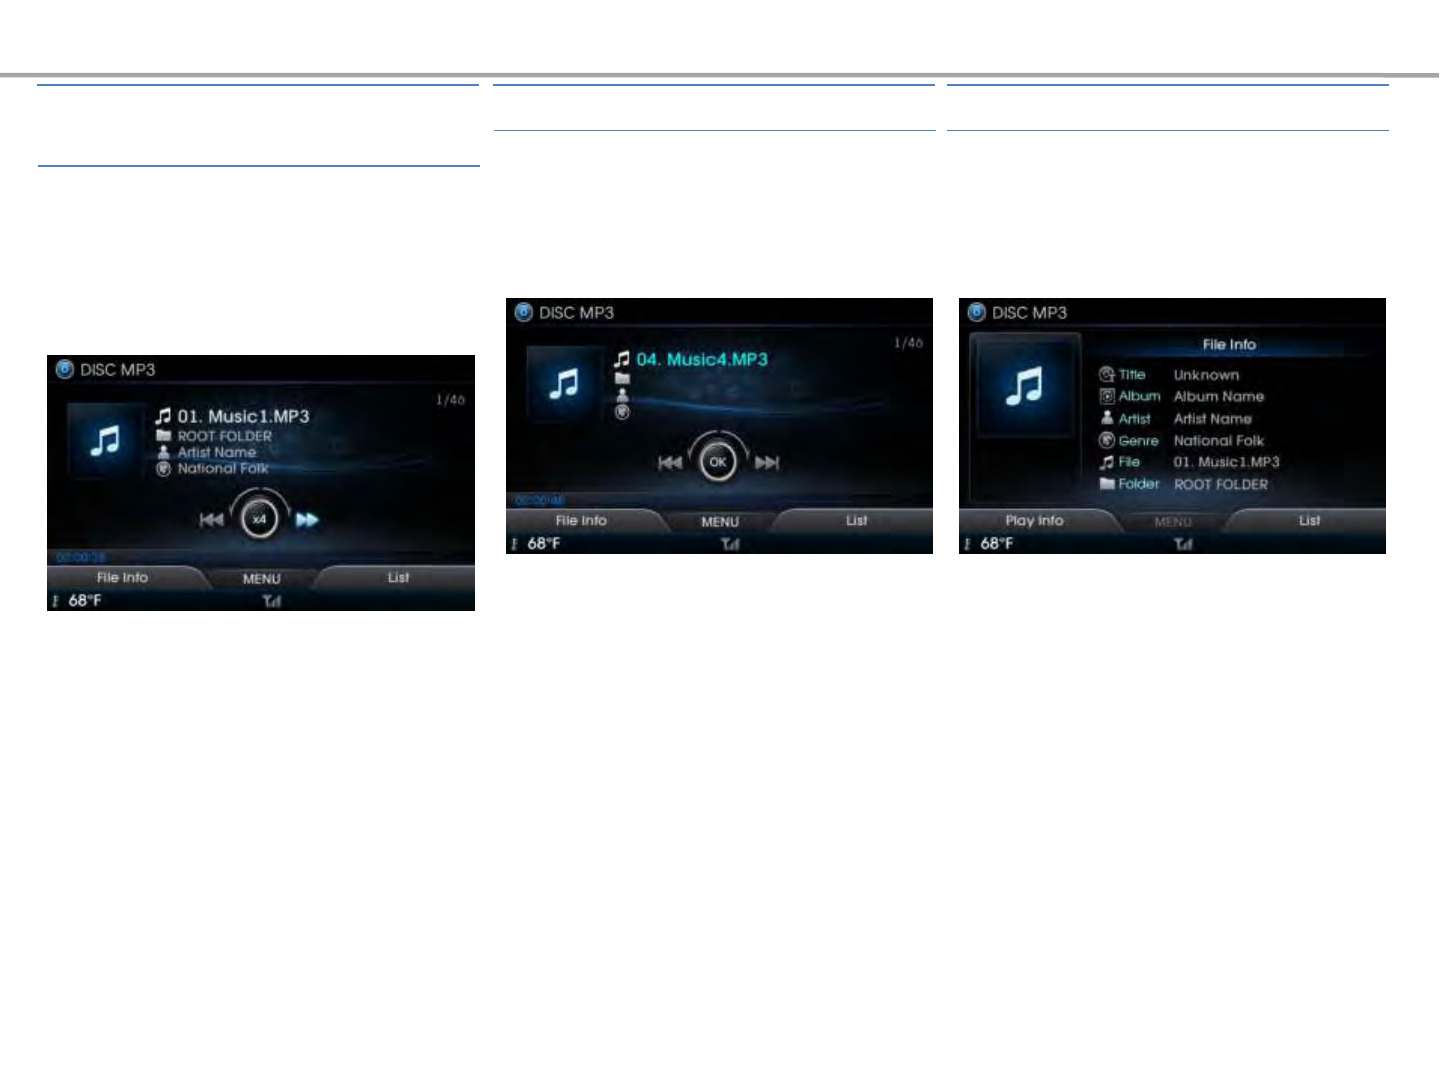Select large album art in File Info screen
This screenshot has width=1440, height=1080.
[x=1025, y=385]
